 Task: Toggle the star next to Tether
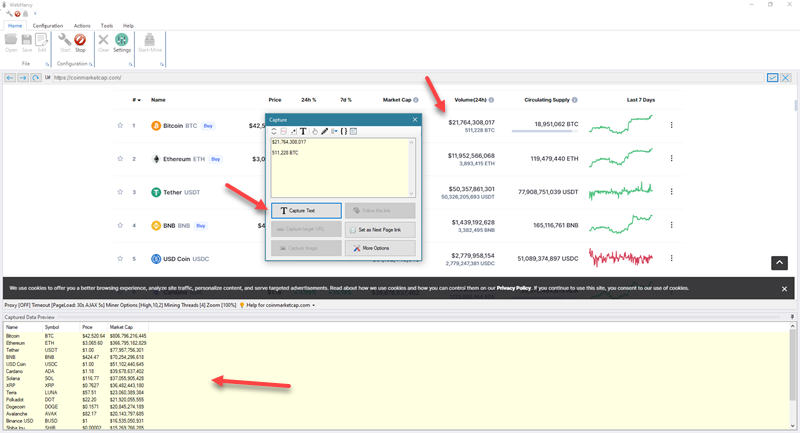coord(120,192)
